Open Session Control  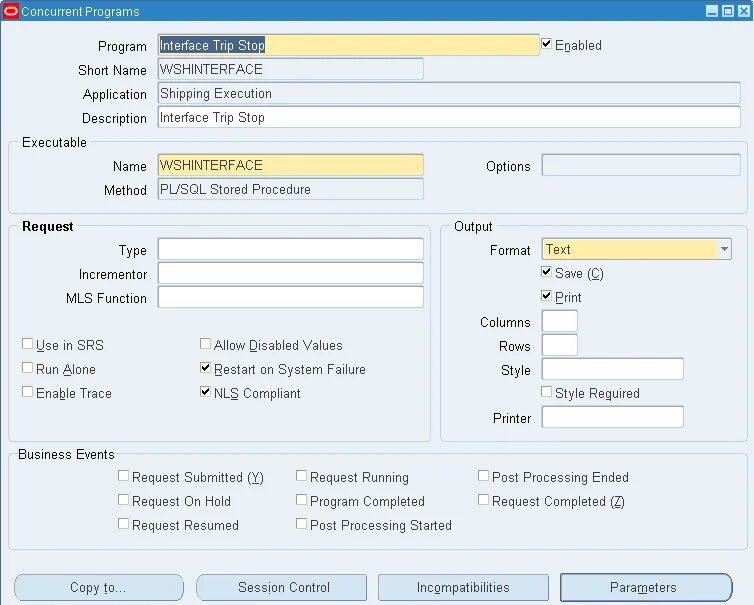coord(281,587)
